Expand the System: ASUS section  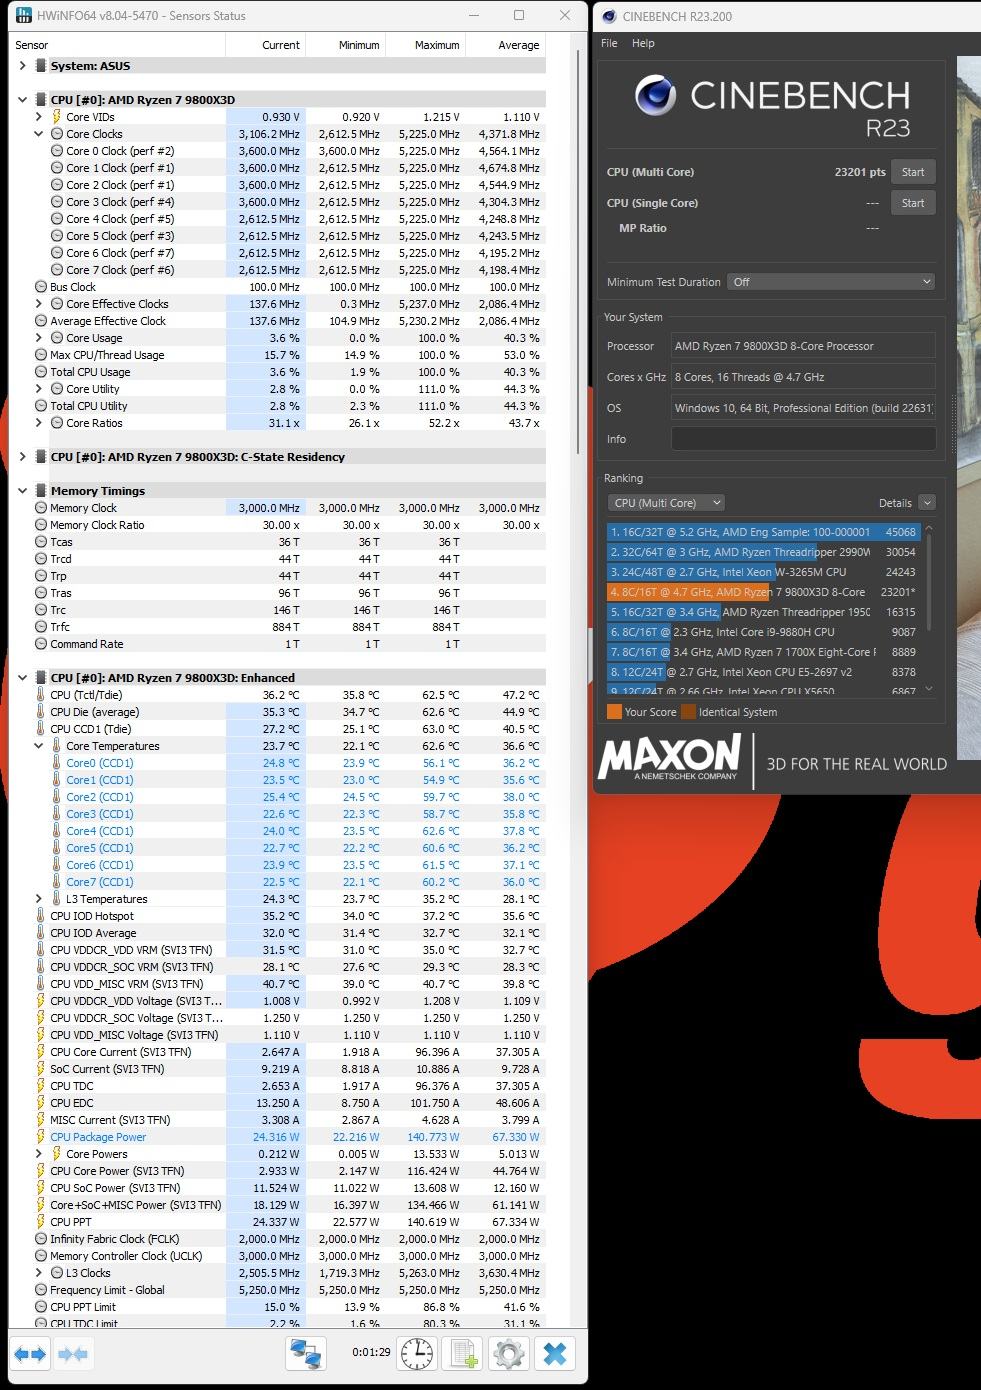coord(22,66)
